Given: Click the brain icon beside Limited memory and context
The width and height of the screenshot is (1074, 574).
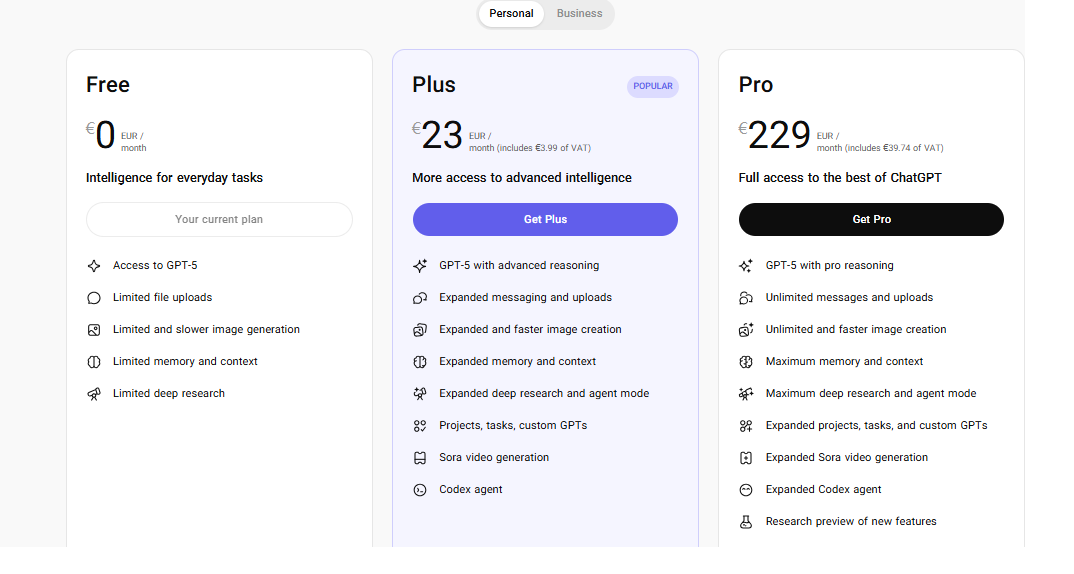Looking at the screenshot, I should 94,362.
